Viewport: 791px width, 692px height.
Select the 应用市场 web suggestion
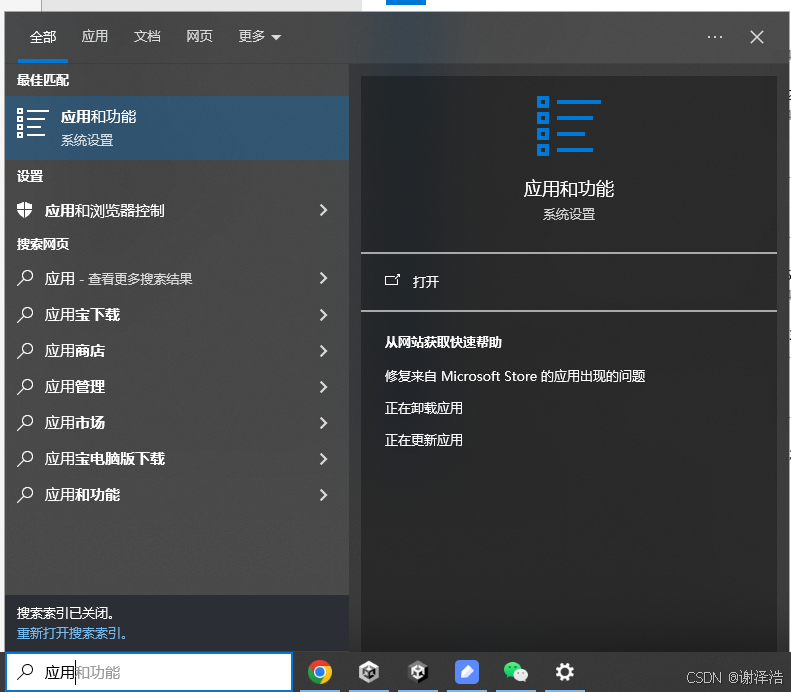click(x=177, y=423)
